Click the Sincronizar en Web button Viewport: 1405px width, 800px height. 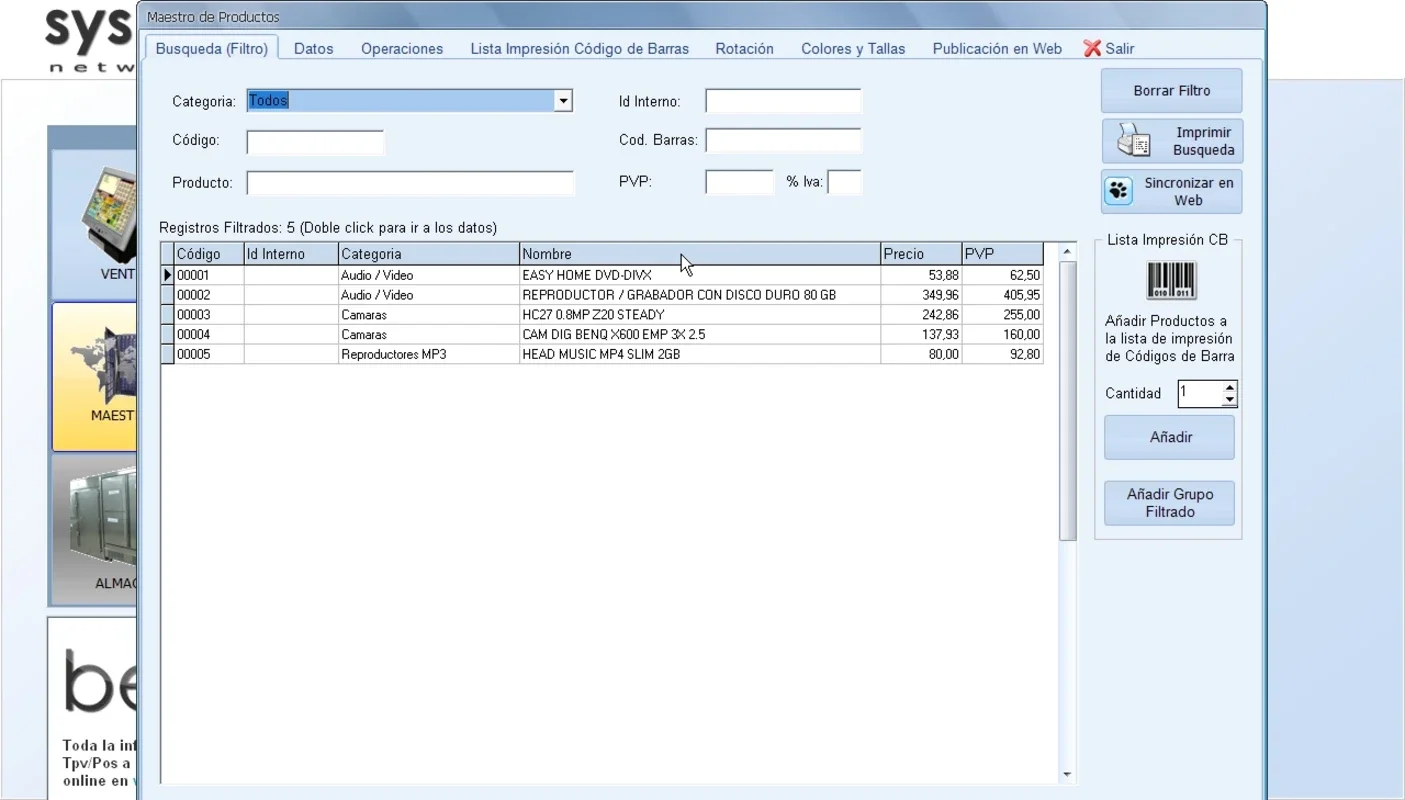click(x=1172, y=191)
